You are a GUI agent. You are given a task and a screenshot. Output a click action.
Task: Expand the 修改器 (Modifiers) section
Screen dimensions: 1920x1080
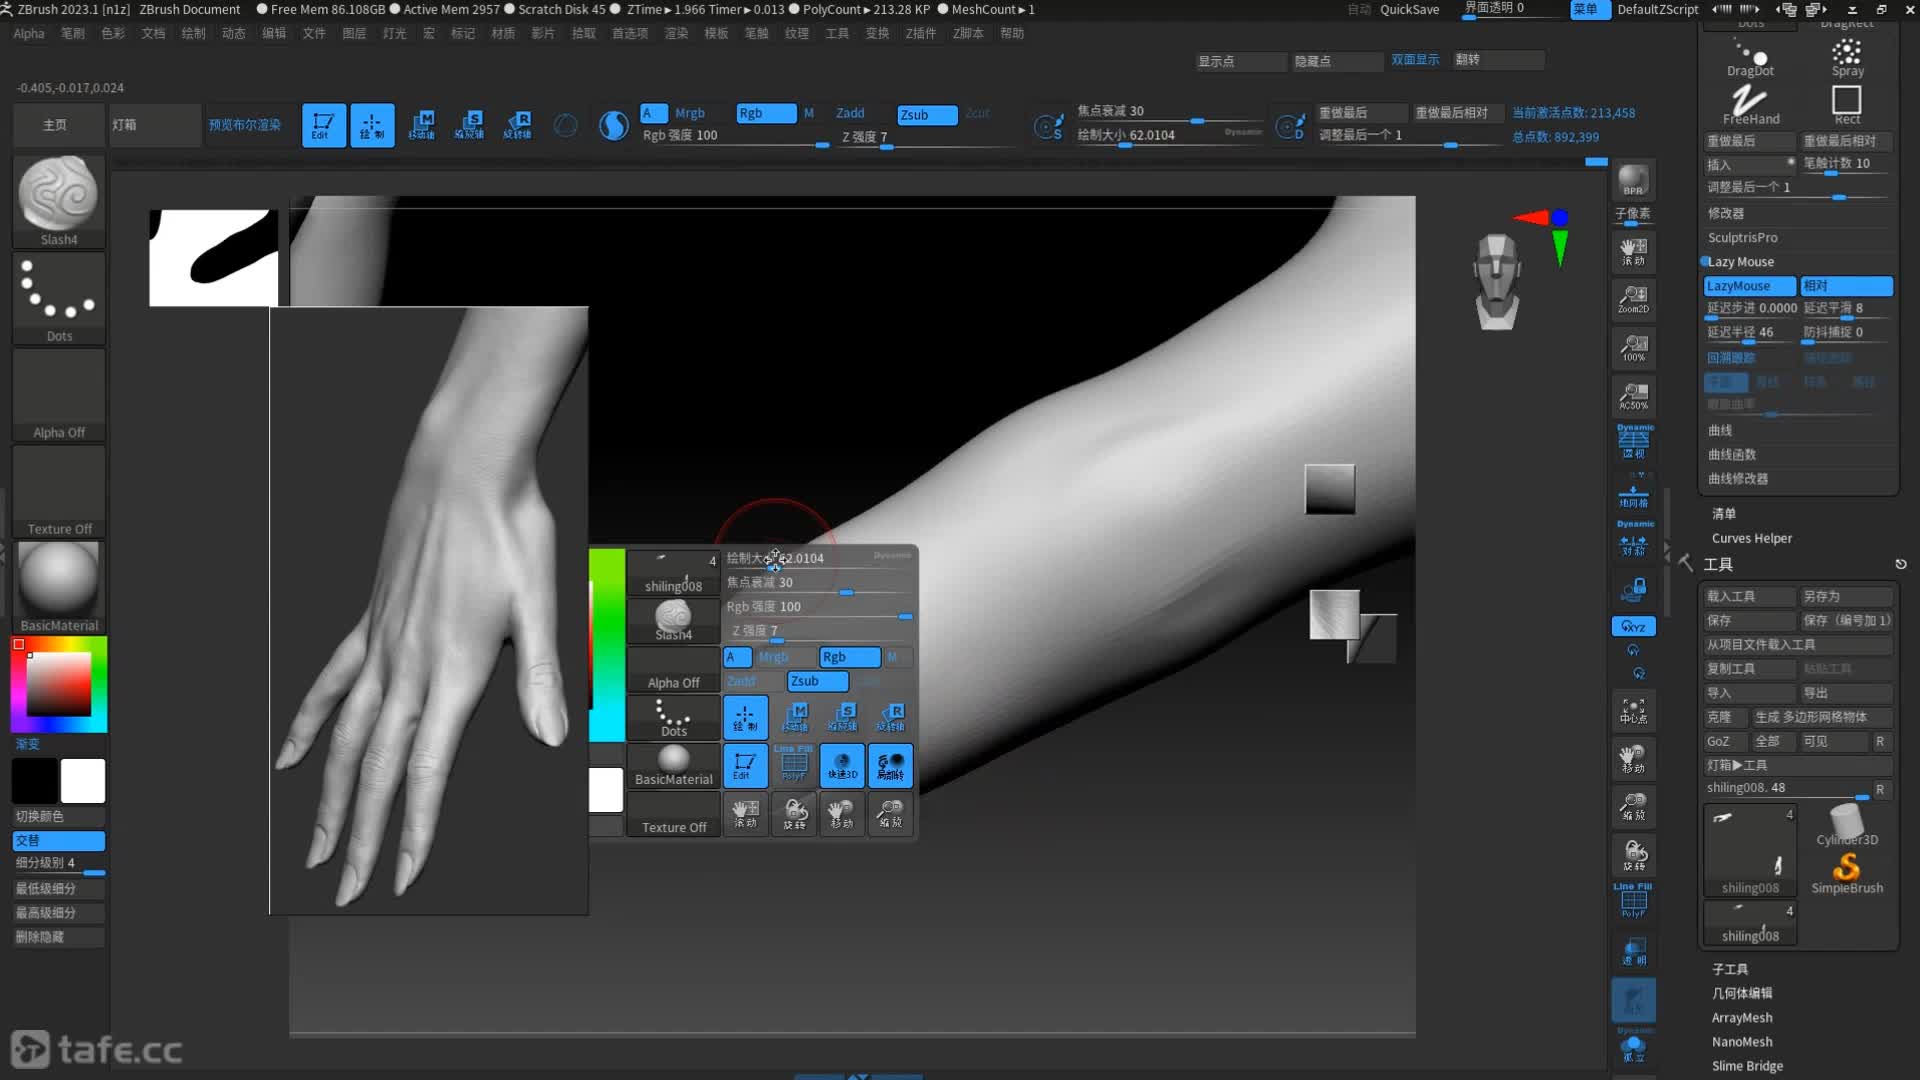(1726, 213)
